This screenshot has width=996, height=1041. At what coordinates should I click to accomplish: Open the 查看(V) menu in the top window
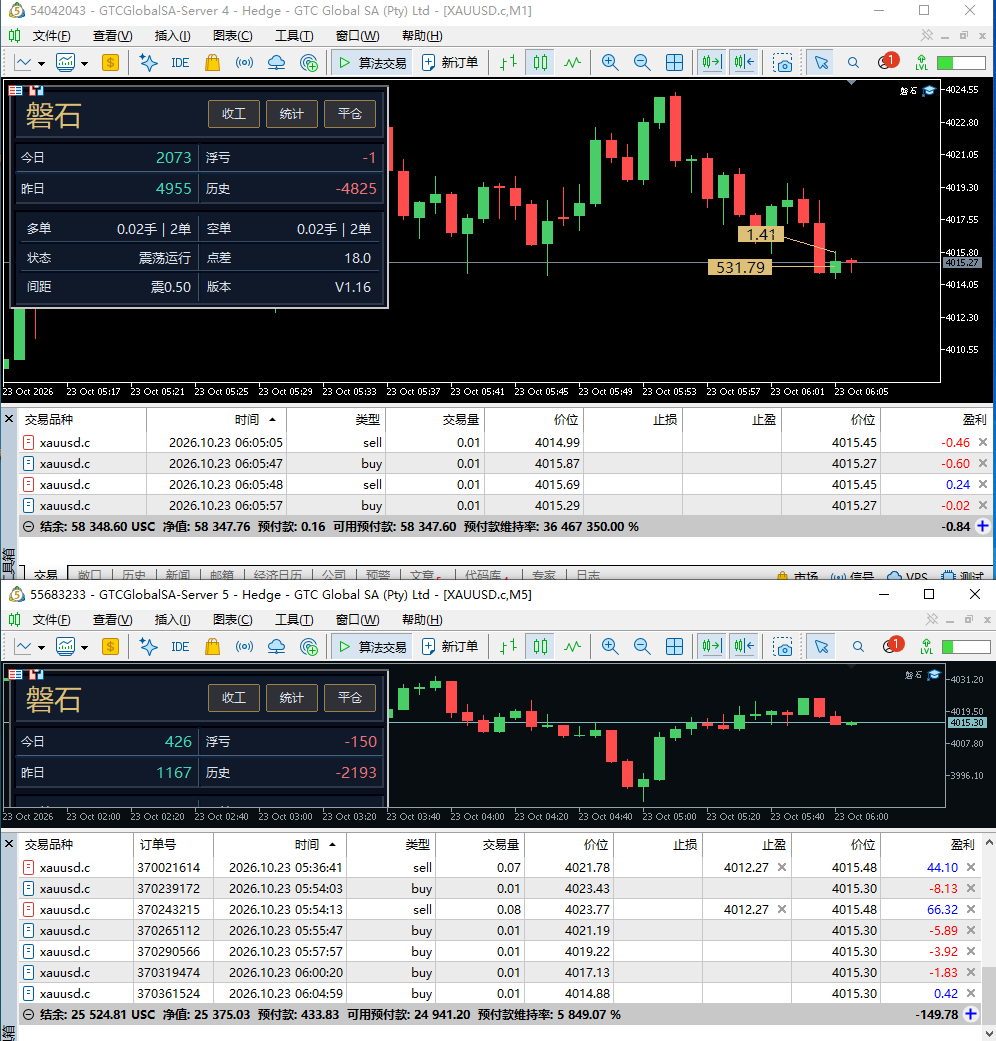[x=112, y=36]
